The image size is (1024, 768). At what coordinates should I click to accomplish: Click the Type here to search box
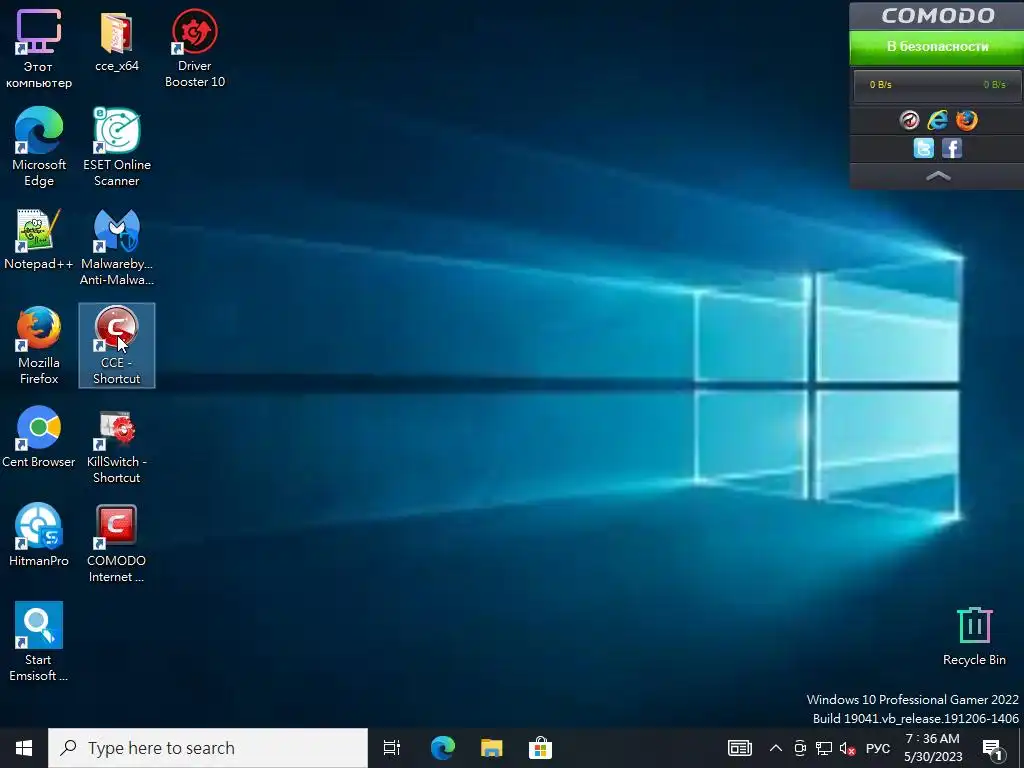tap(208, 748)
